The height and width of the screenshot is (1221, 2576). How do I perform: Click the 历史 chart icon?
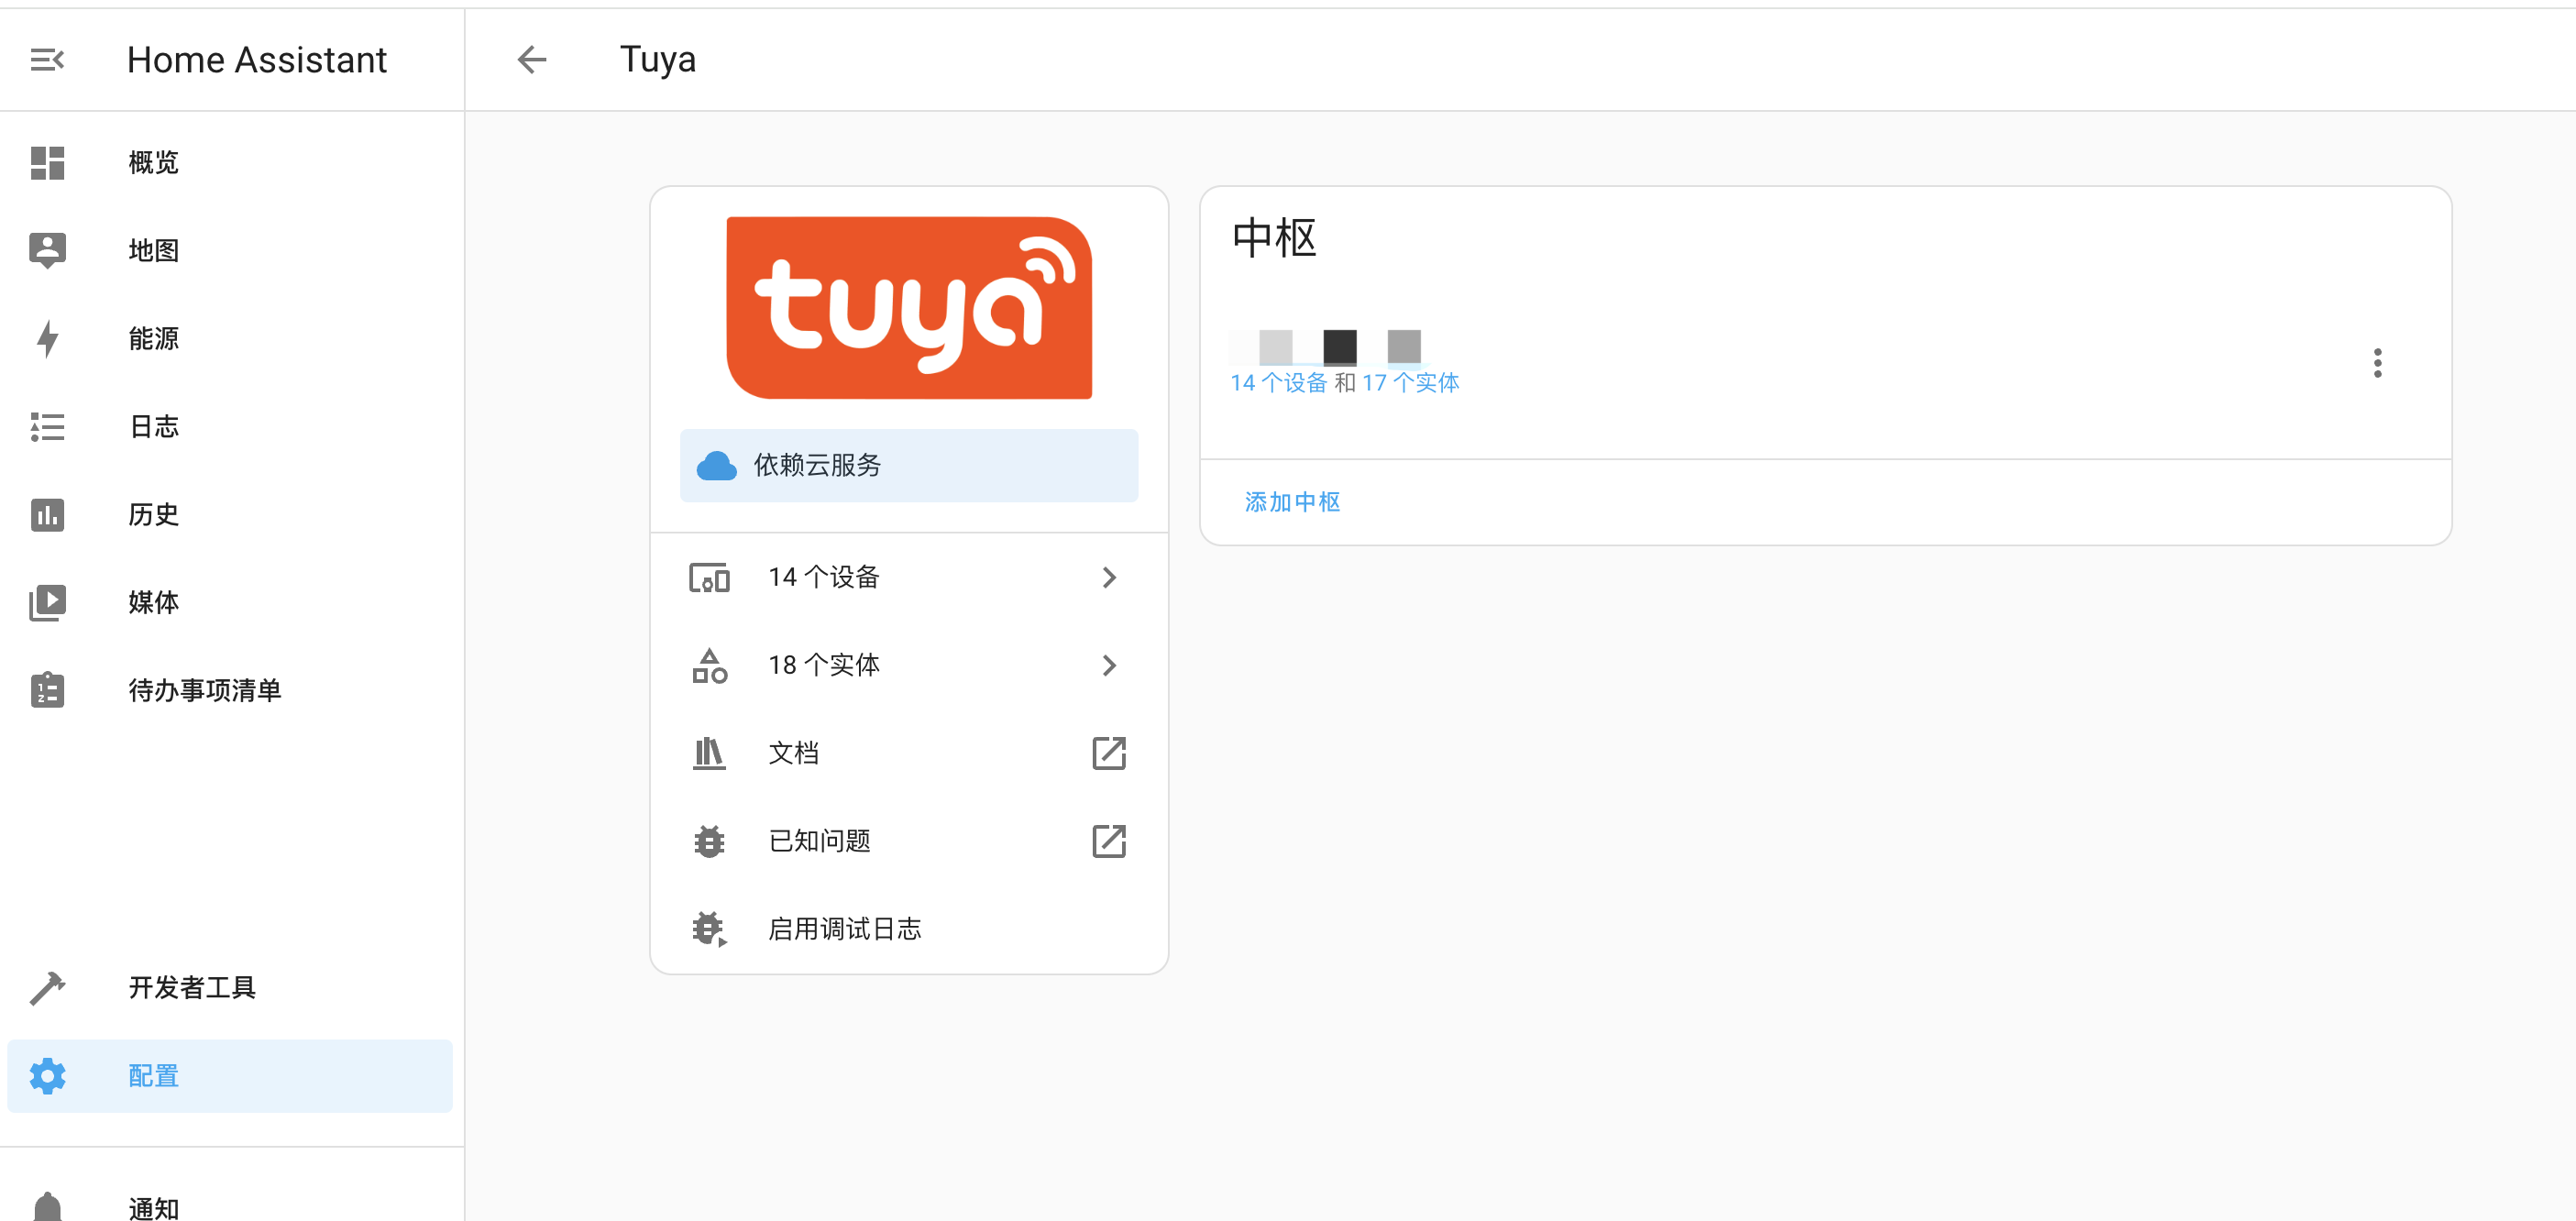pos(47,515)
